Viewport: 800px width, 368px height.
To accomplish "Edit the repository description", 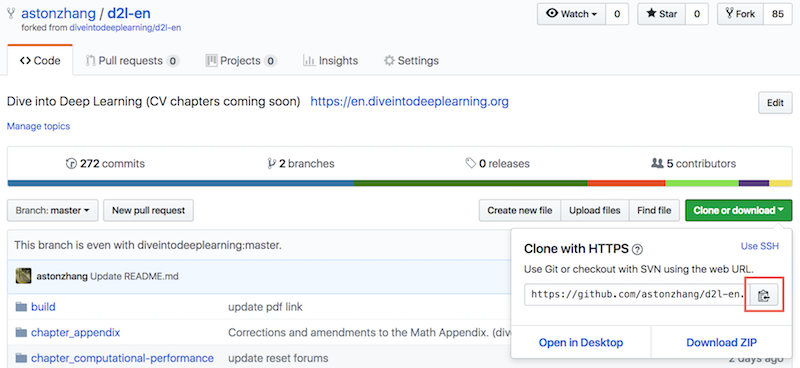I will (775, 103).
